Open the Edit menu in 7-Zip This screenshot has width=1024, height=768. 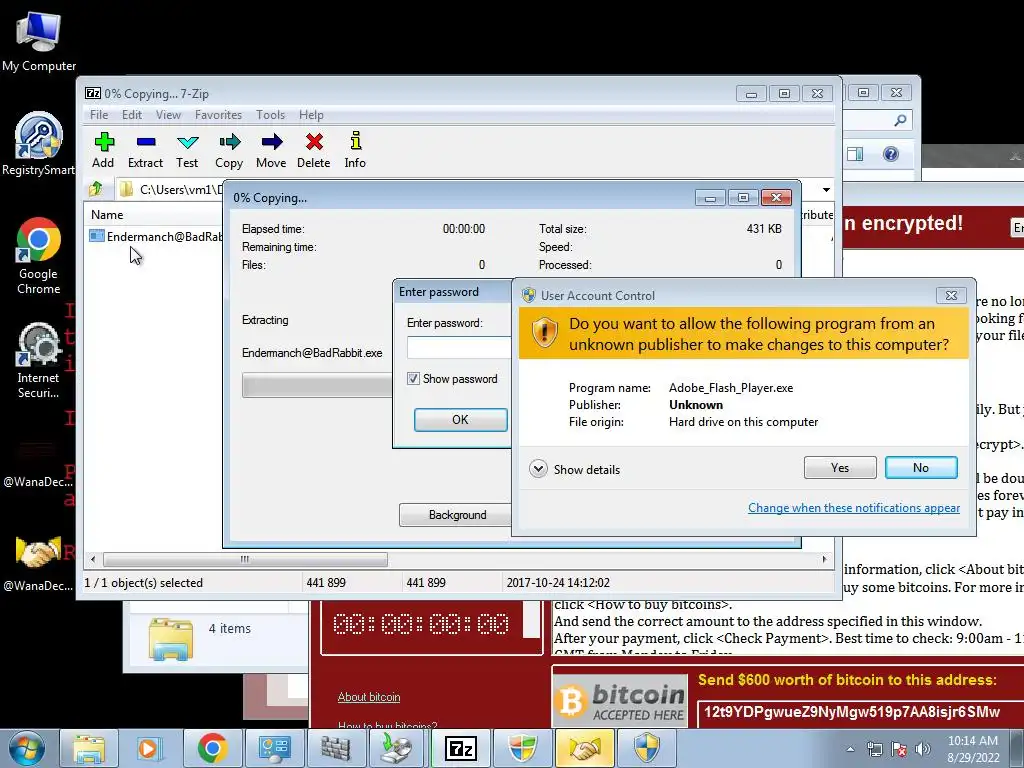pos(132,115)
